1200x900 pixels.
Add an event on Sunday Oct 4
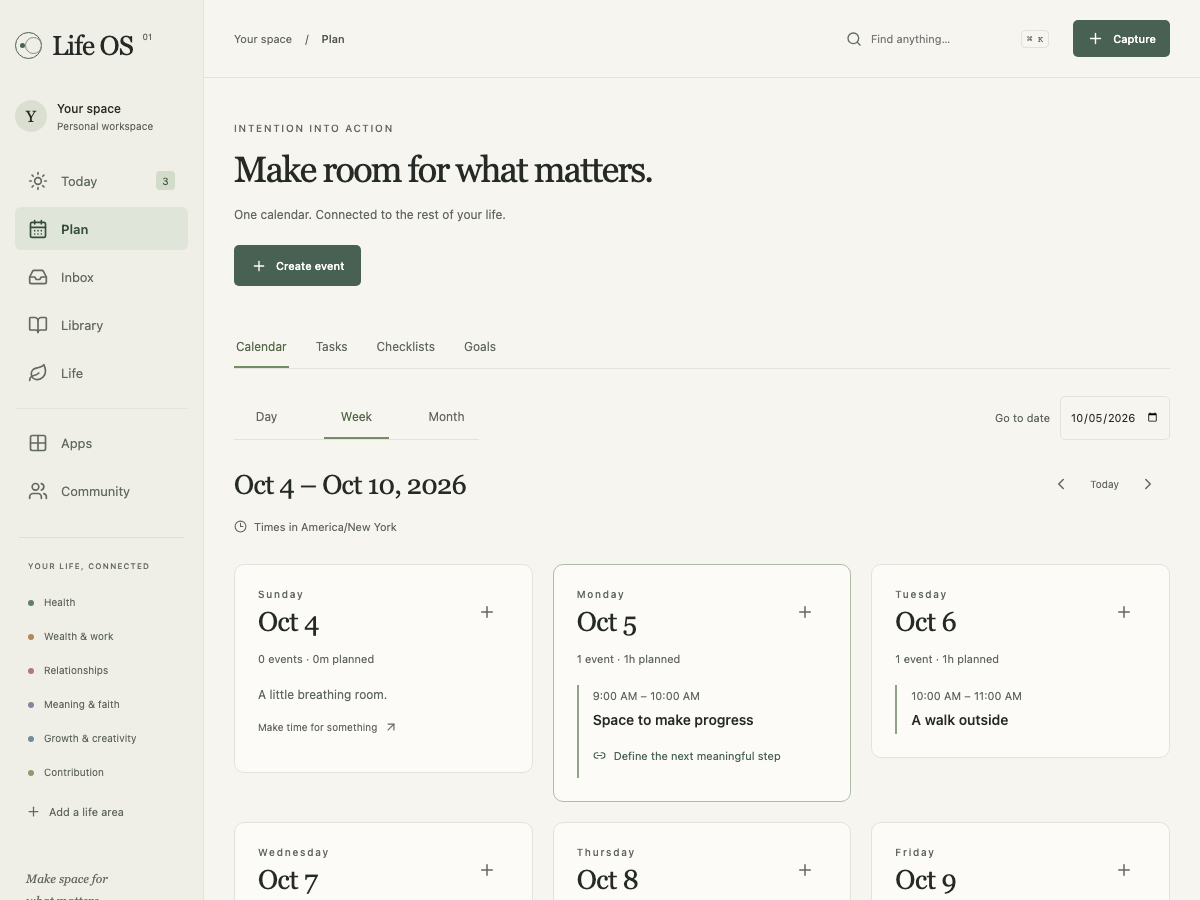pos(487,612)
